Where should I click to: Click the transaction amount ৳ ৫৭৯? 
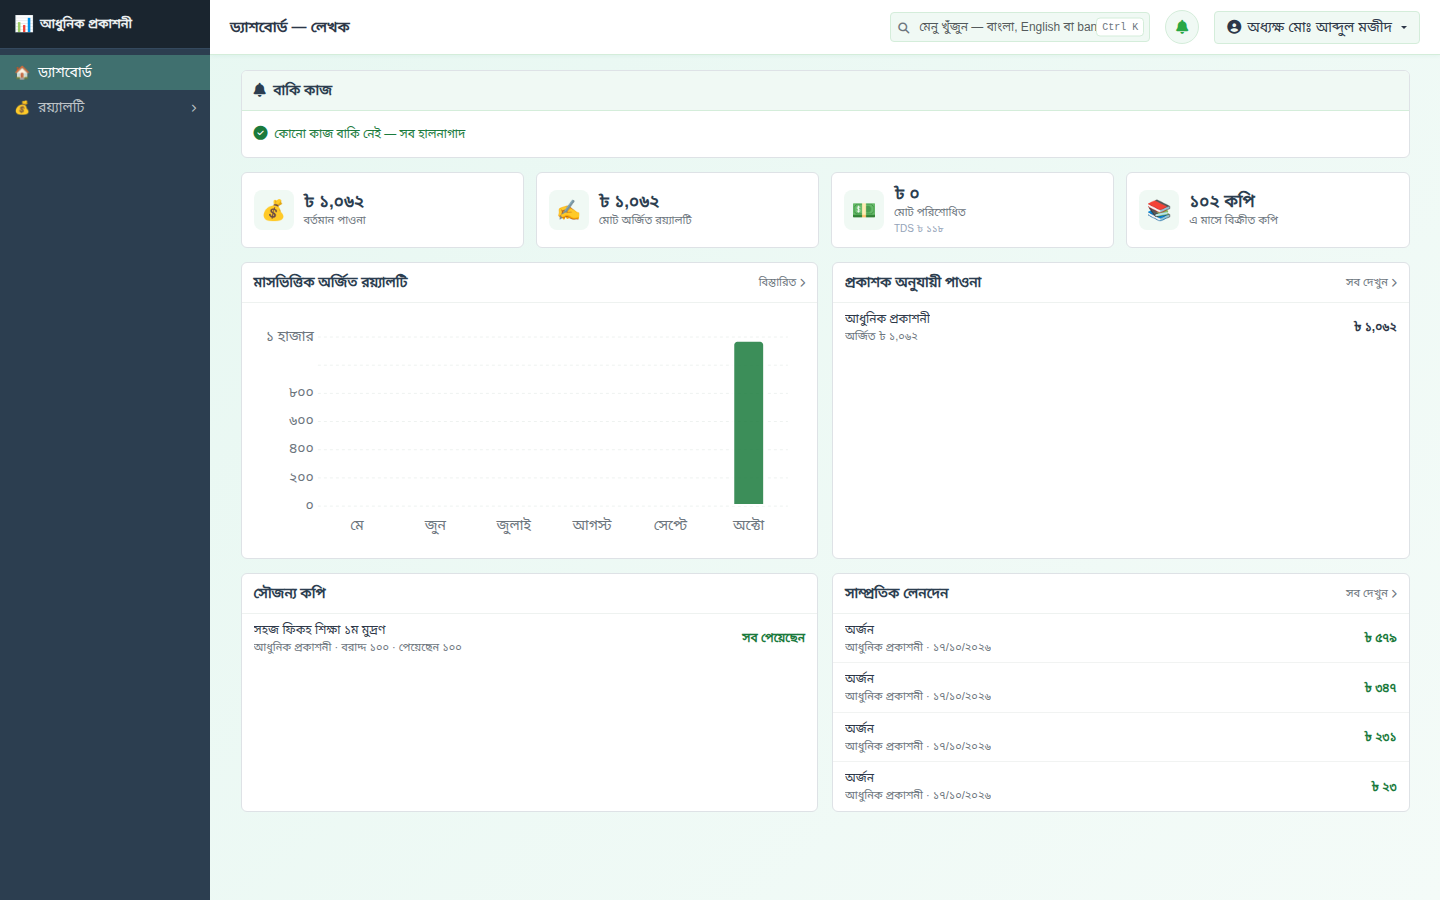pyautogui.click(x=1380, y=638)
